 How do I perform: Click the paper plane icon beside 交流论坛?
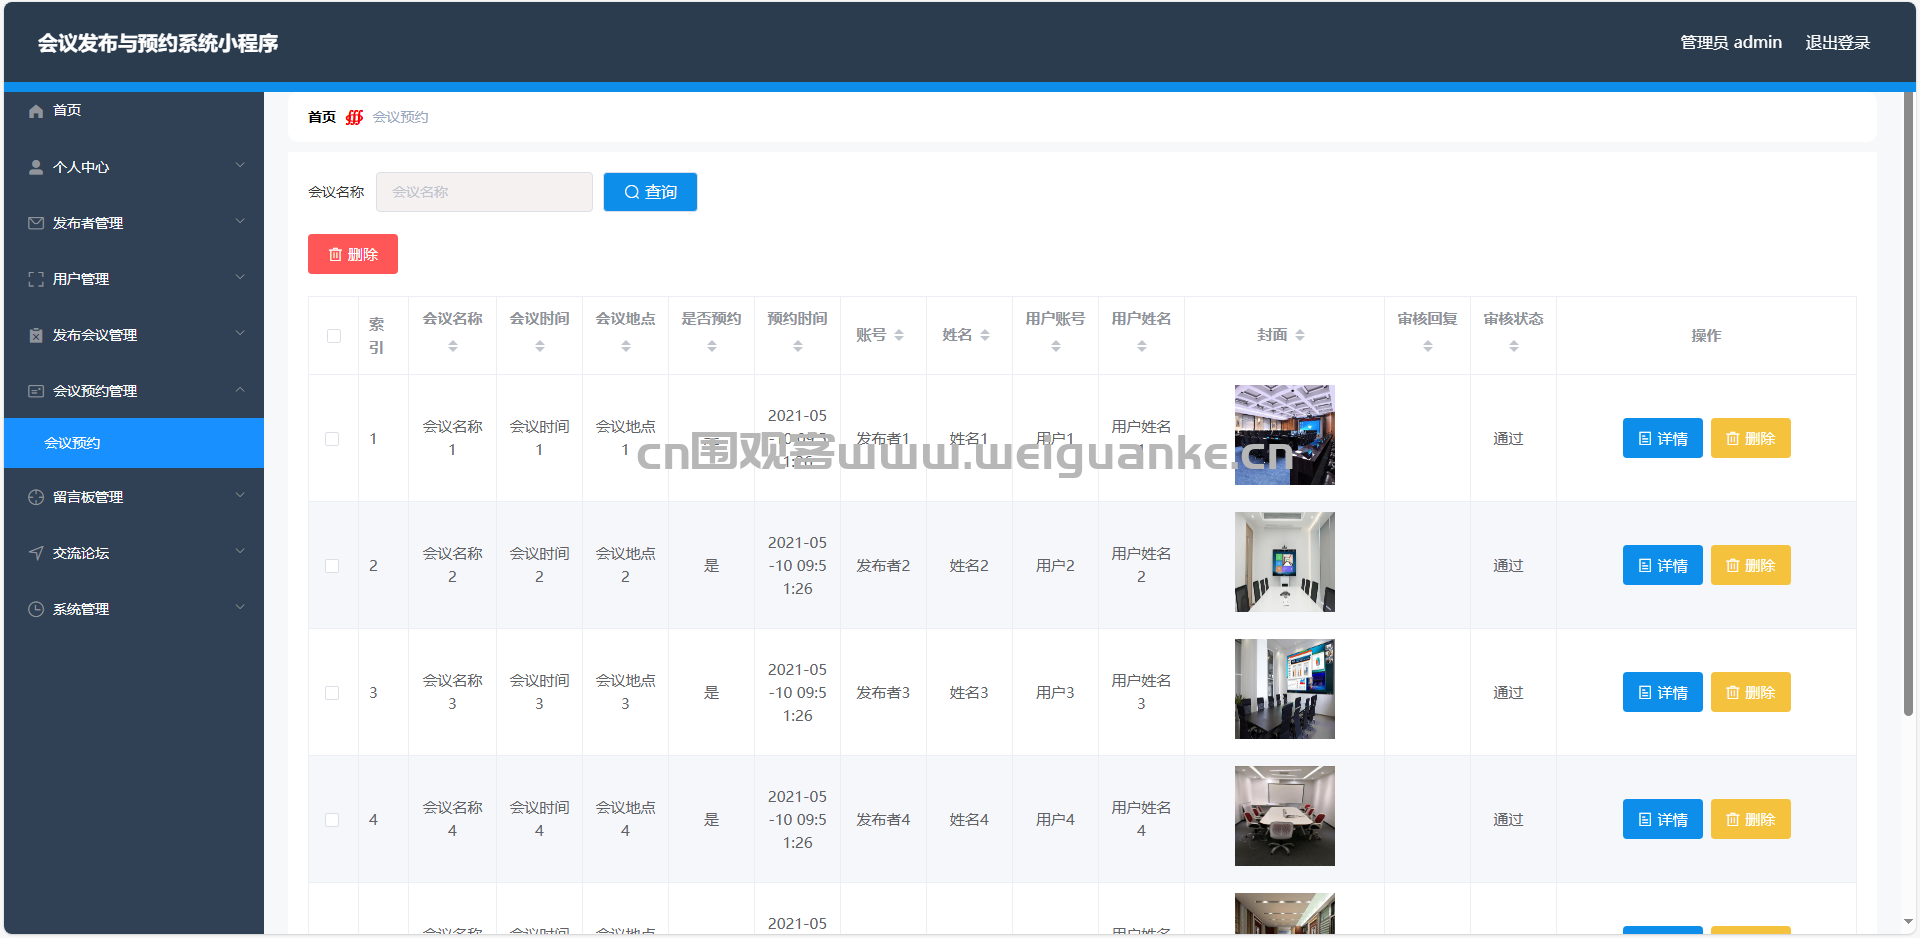tap(36, 553)
